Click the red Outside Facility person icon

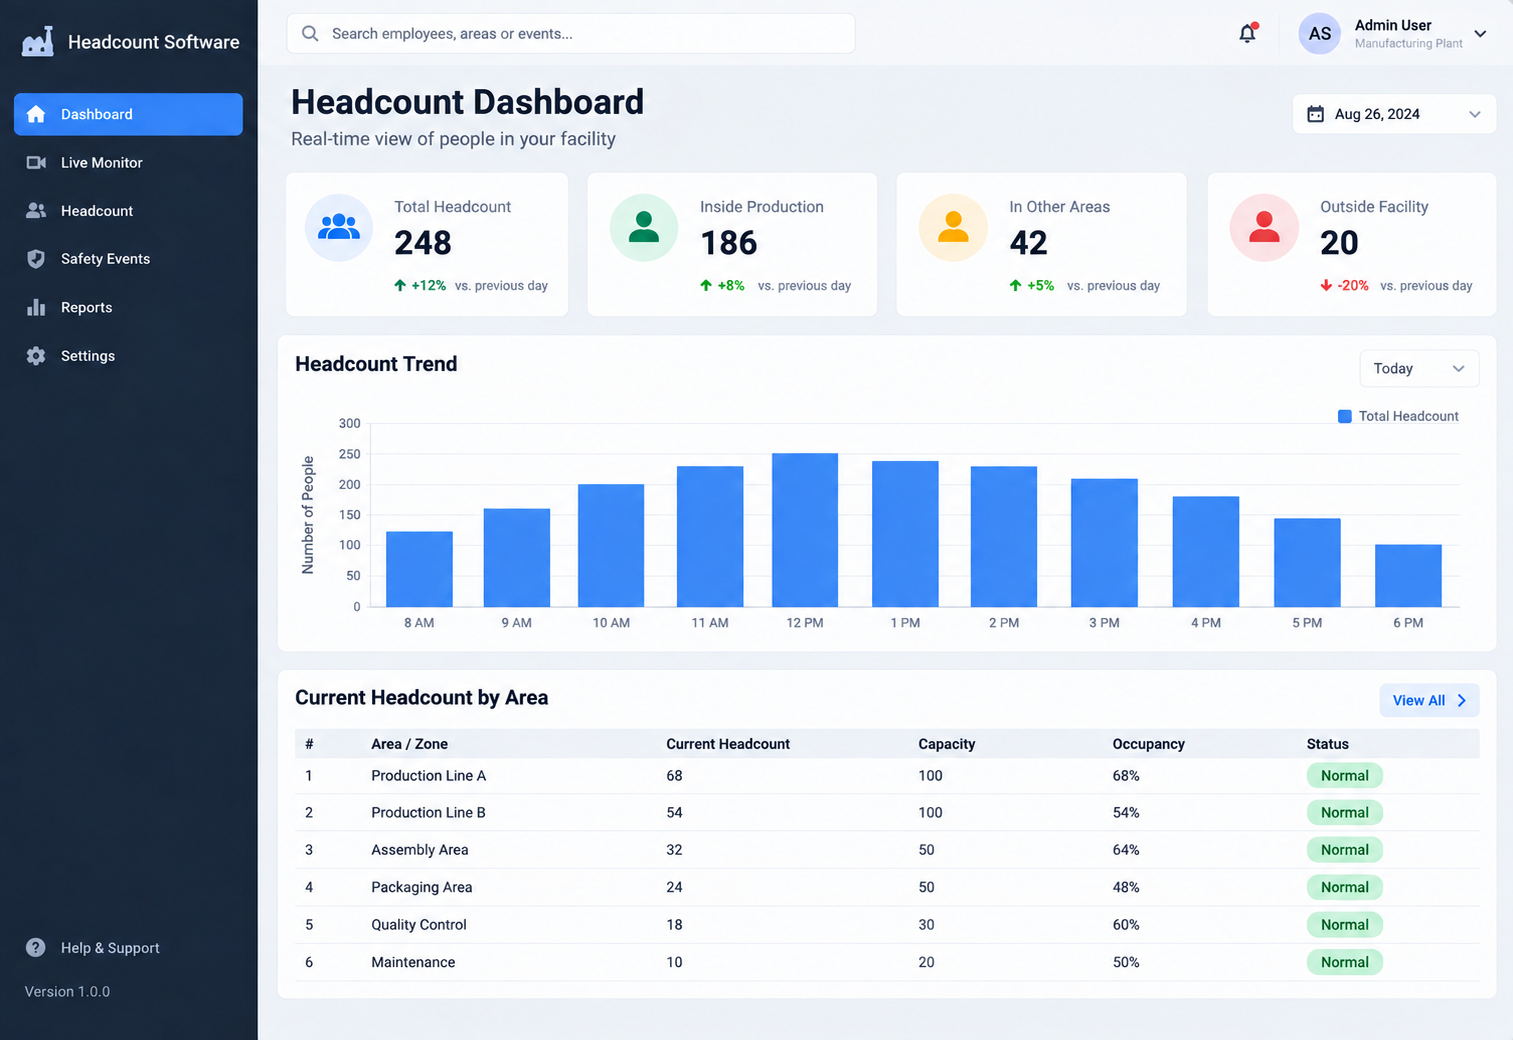pyautogui.click(x=1264, y=228)
